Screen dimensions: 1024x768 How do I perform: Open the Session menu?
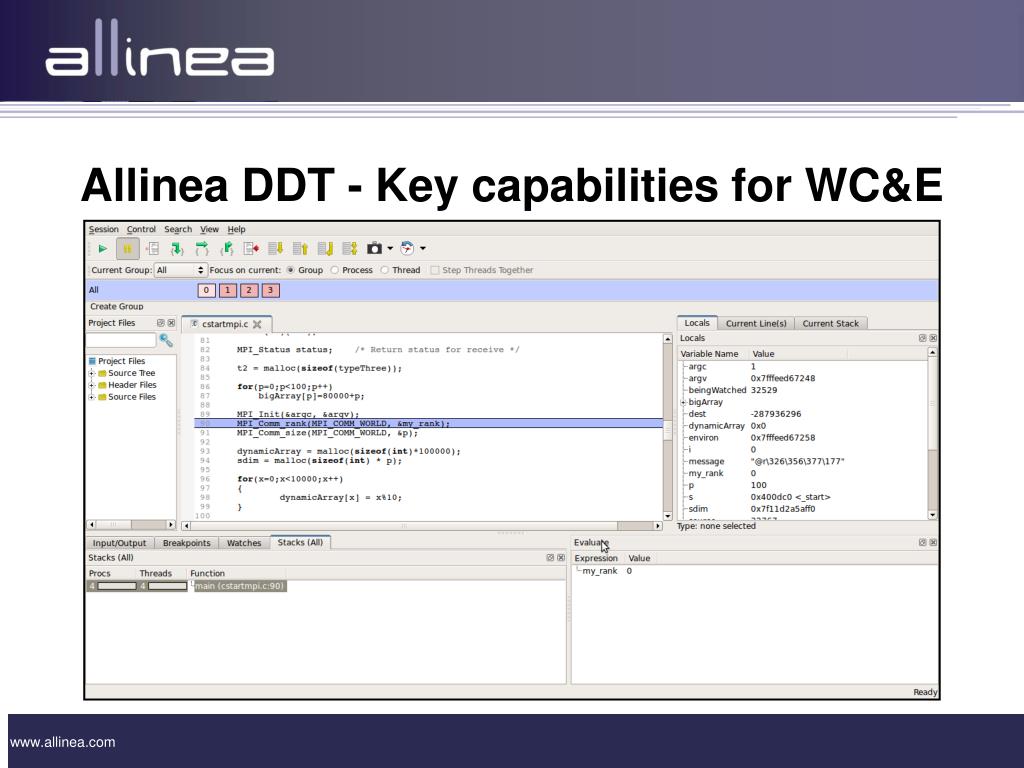click(104, 229)
